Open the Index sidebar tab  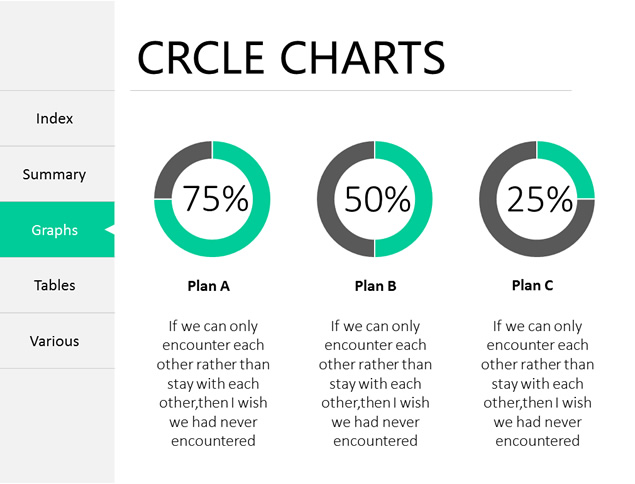tap(55, 119)
